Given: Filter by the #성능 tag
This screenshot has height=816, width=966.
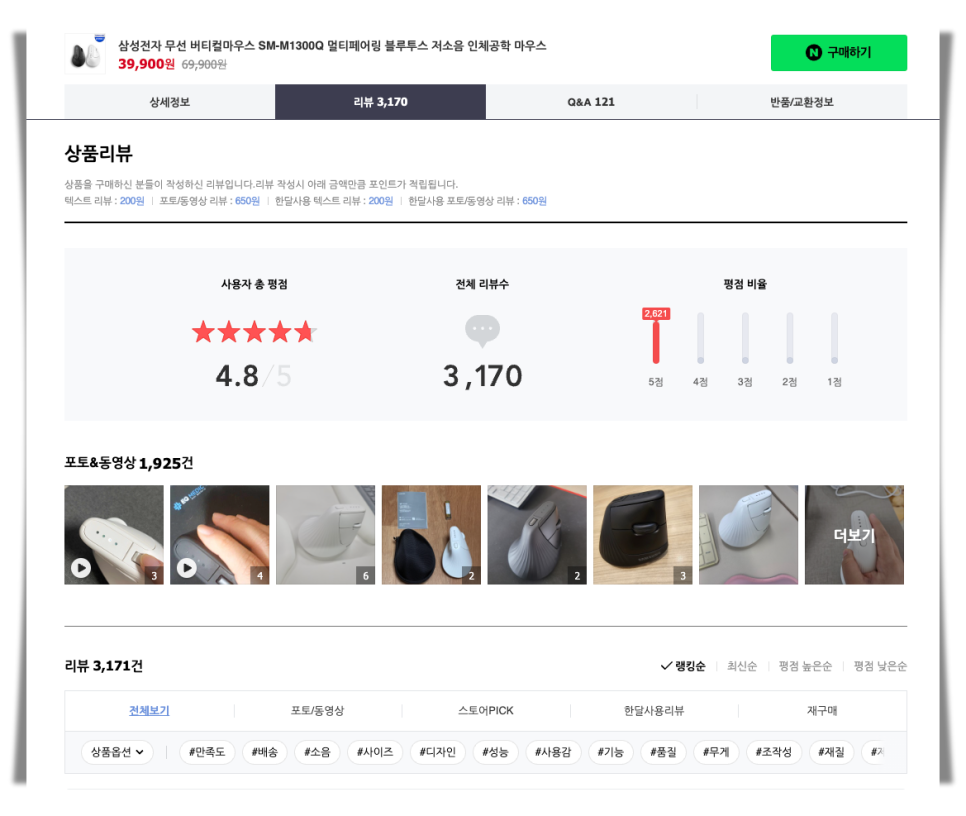Looking at the screenshot, I should point(495,752).
